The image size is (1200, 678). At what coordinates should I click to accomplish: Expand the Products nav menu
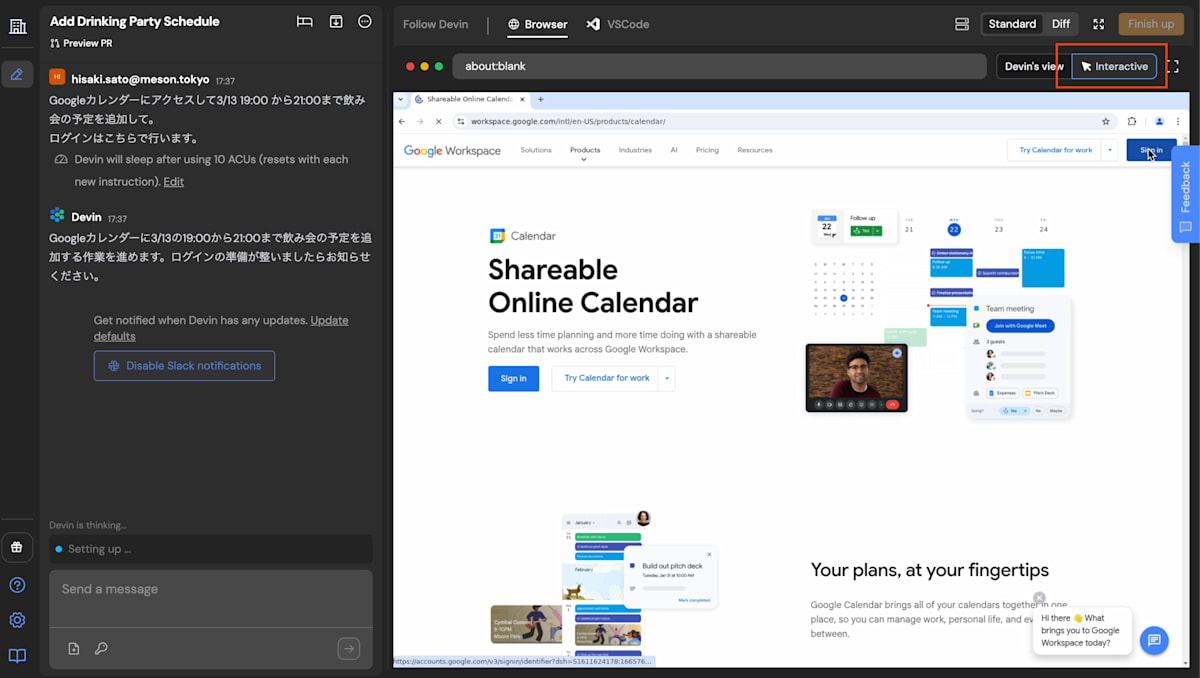[585, 151]
